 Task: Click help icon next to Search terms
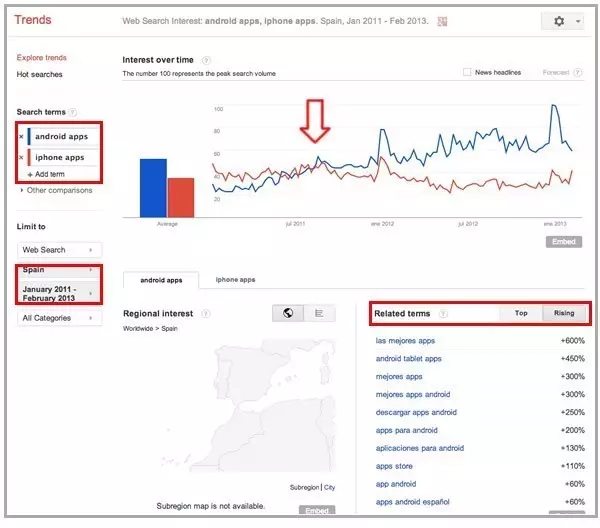tap(74, 112)
